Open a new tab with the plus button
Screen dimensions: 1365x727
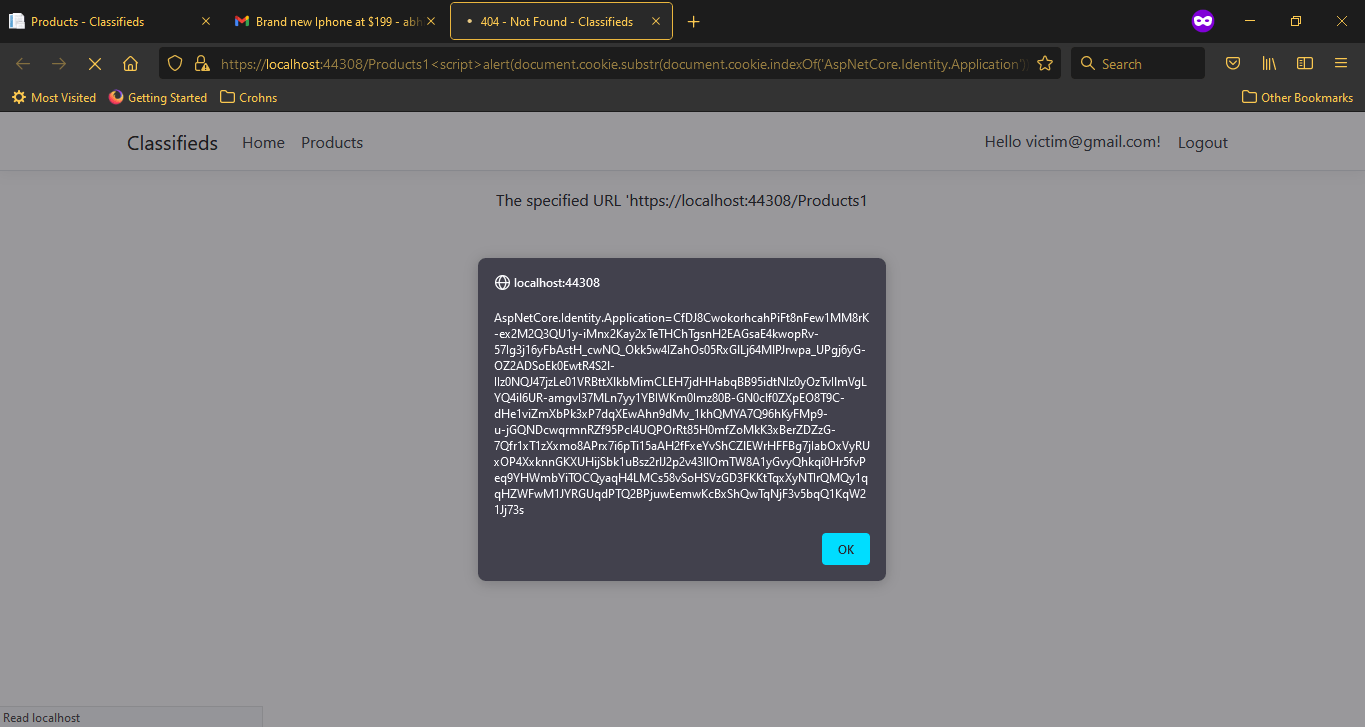pos(694,20)
